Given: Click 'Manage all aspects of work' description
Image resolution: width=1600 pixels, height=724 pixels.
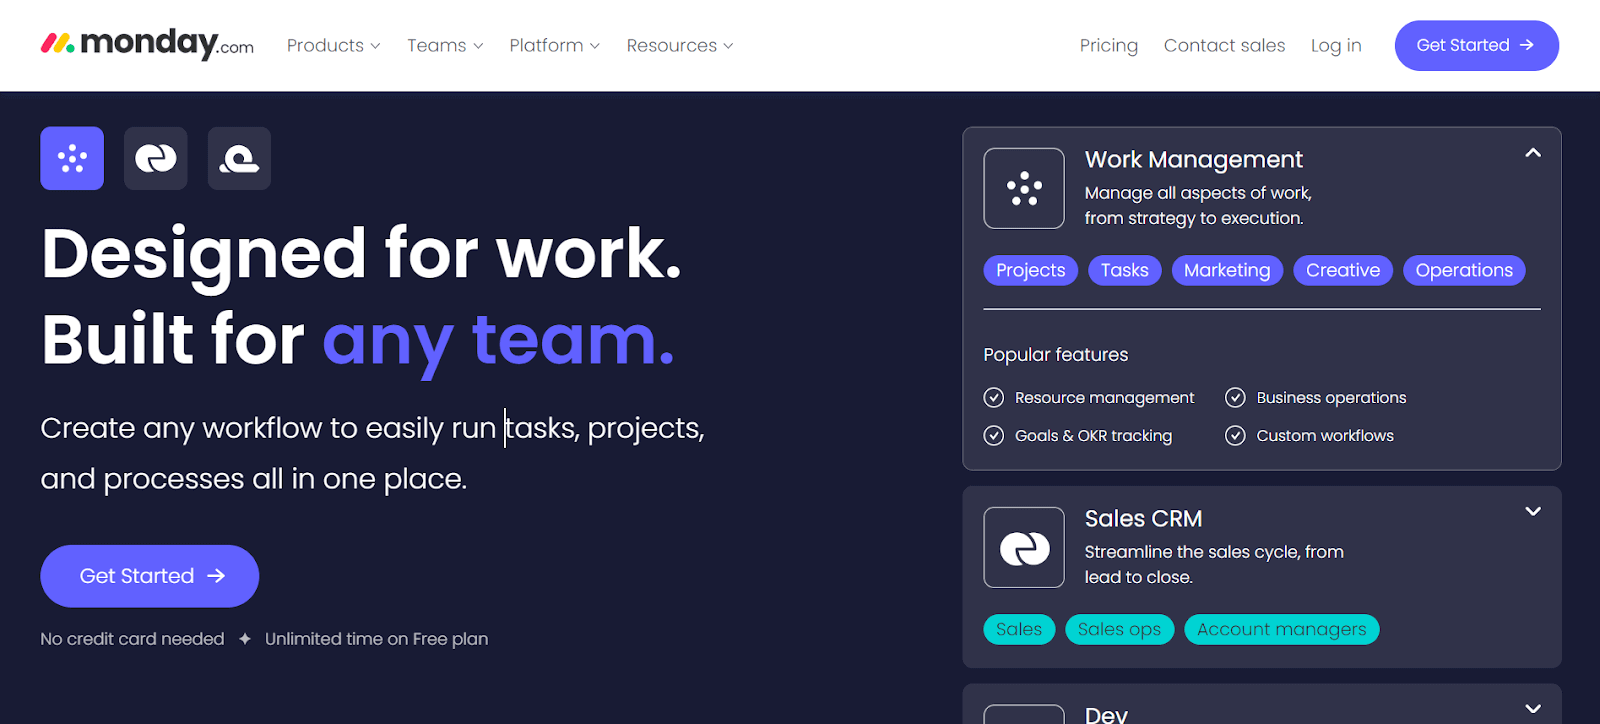Looking at the screenshot, I should 1198,205.
